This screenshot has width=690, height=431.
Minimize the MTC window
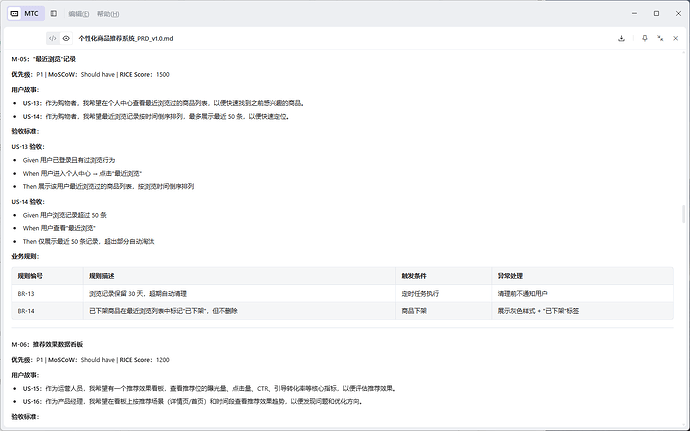click(634, 14)
